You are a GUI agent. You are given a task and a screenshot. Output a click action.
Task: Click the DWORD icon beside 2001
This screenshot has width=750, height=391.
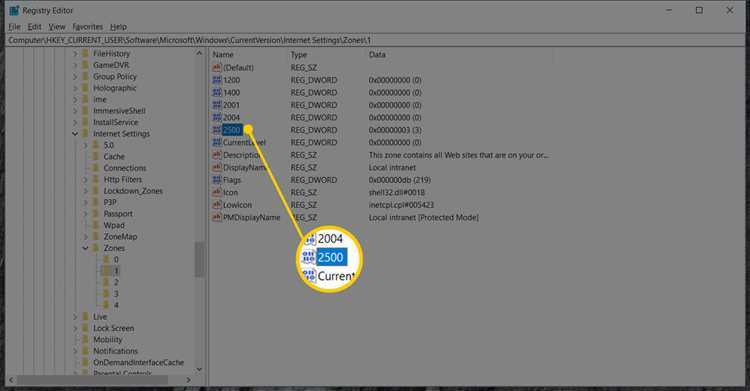click(x=217, y=105)
